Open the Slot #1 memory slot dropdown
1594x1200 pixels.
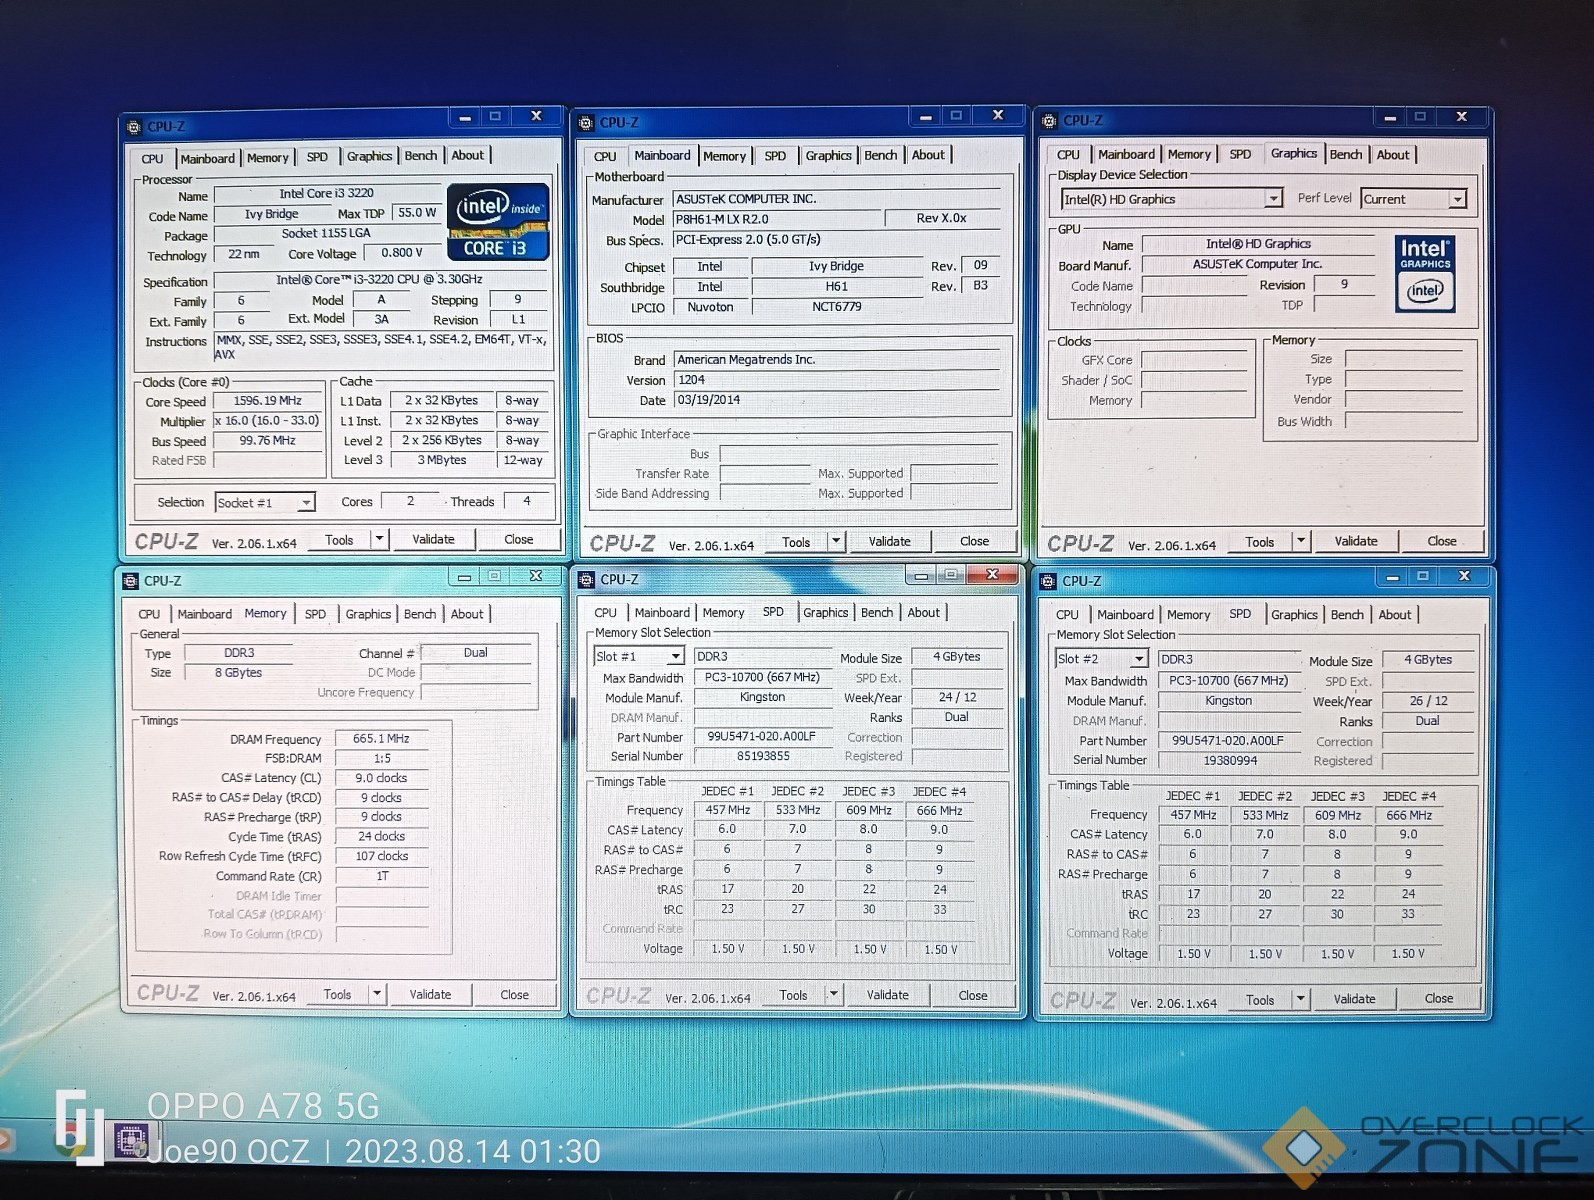(676, 657)
